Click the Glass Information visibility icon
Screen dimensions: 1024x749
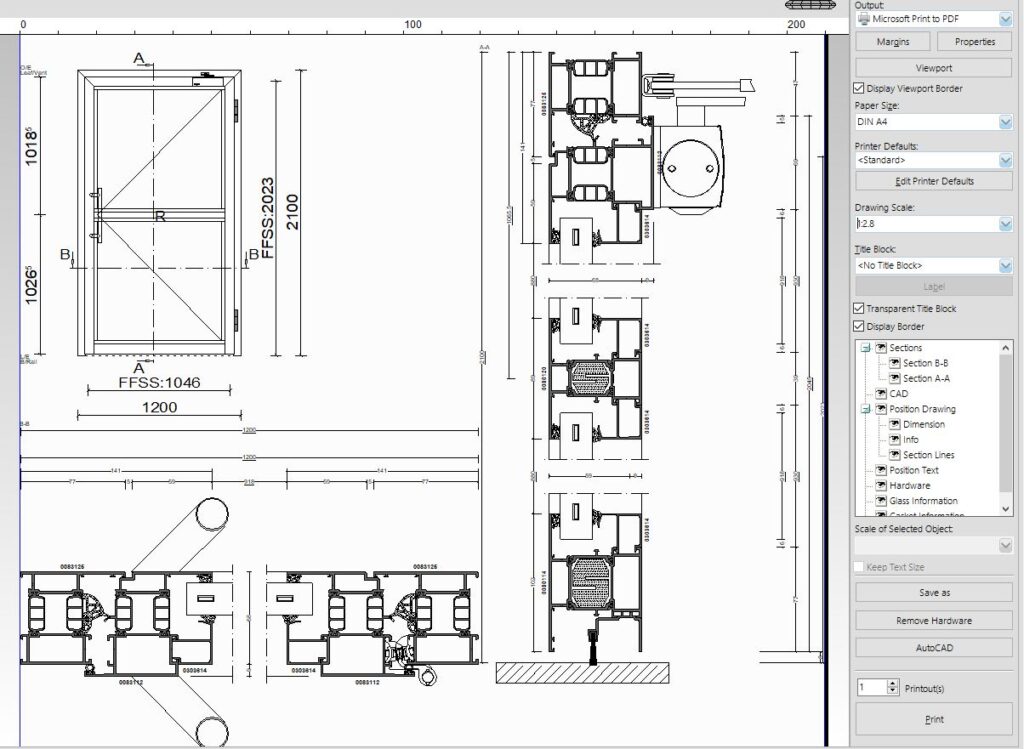click(x=880, y=501)
